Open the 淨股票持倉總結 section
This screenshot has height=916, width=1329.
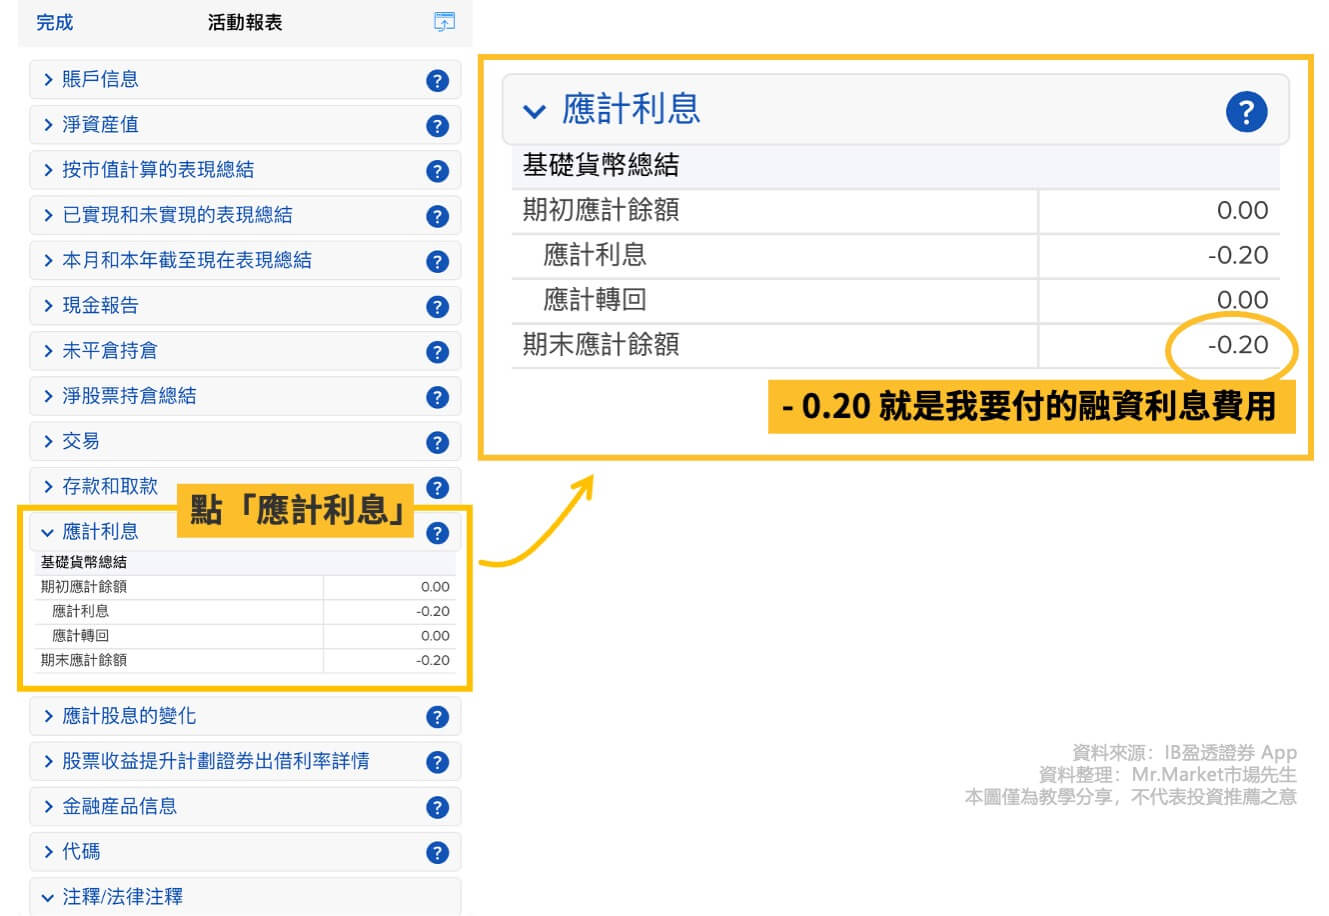coord(128,396)
